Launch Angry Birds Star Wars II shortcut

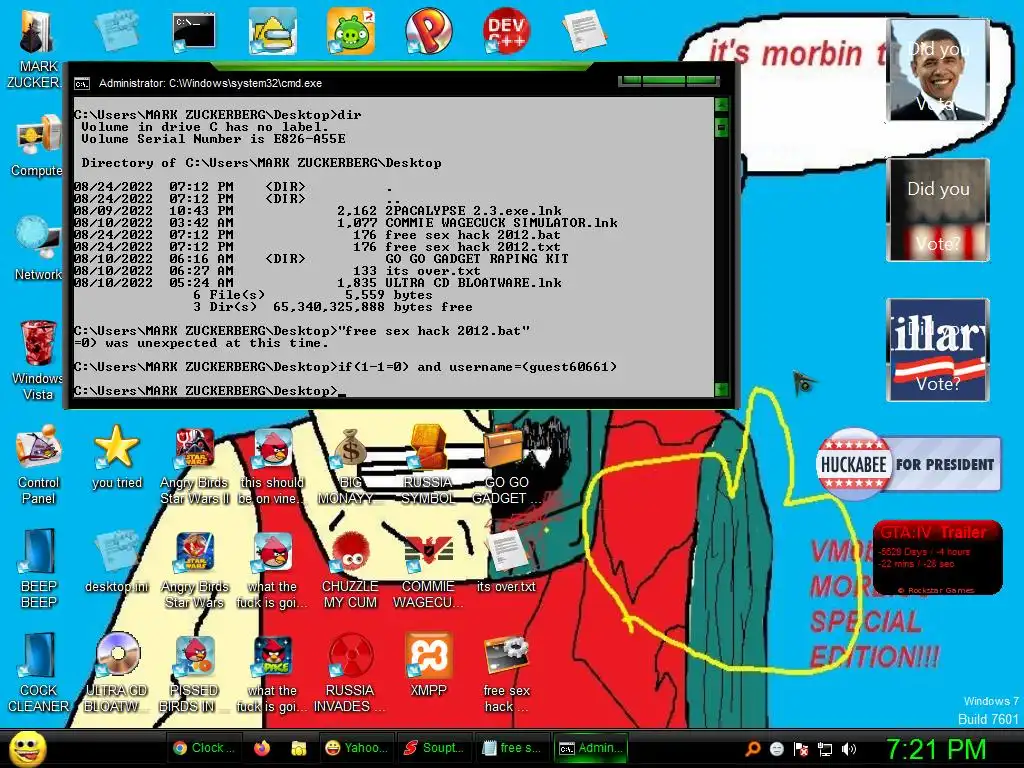pos(195,465)
